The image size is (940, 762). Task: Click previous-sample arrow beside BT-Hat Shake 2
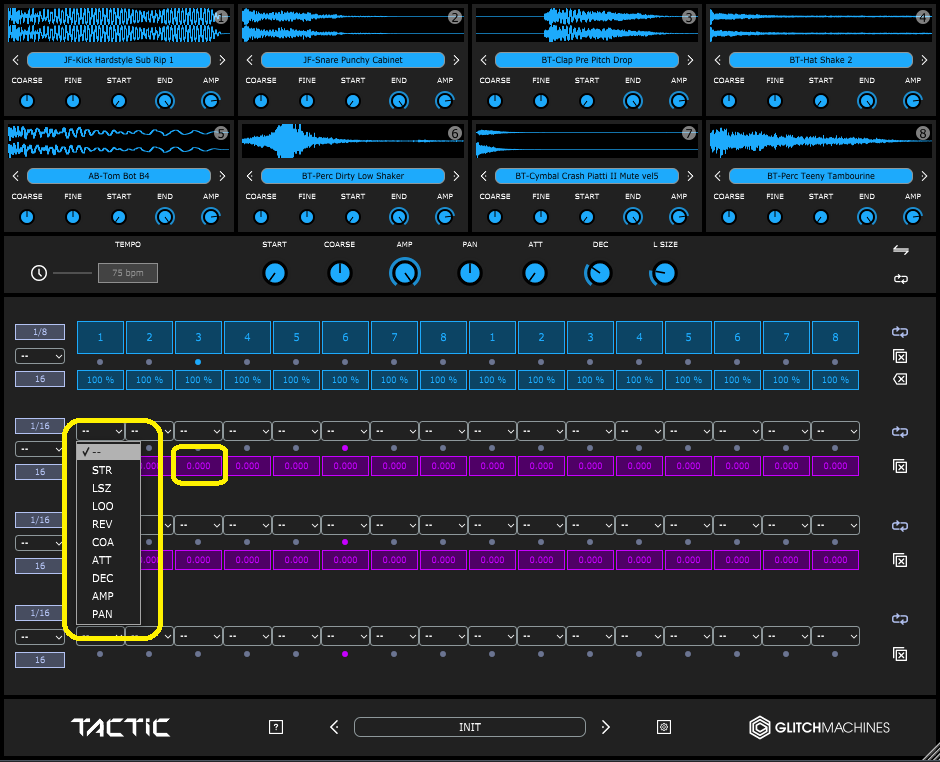718,60
